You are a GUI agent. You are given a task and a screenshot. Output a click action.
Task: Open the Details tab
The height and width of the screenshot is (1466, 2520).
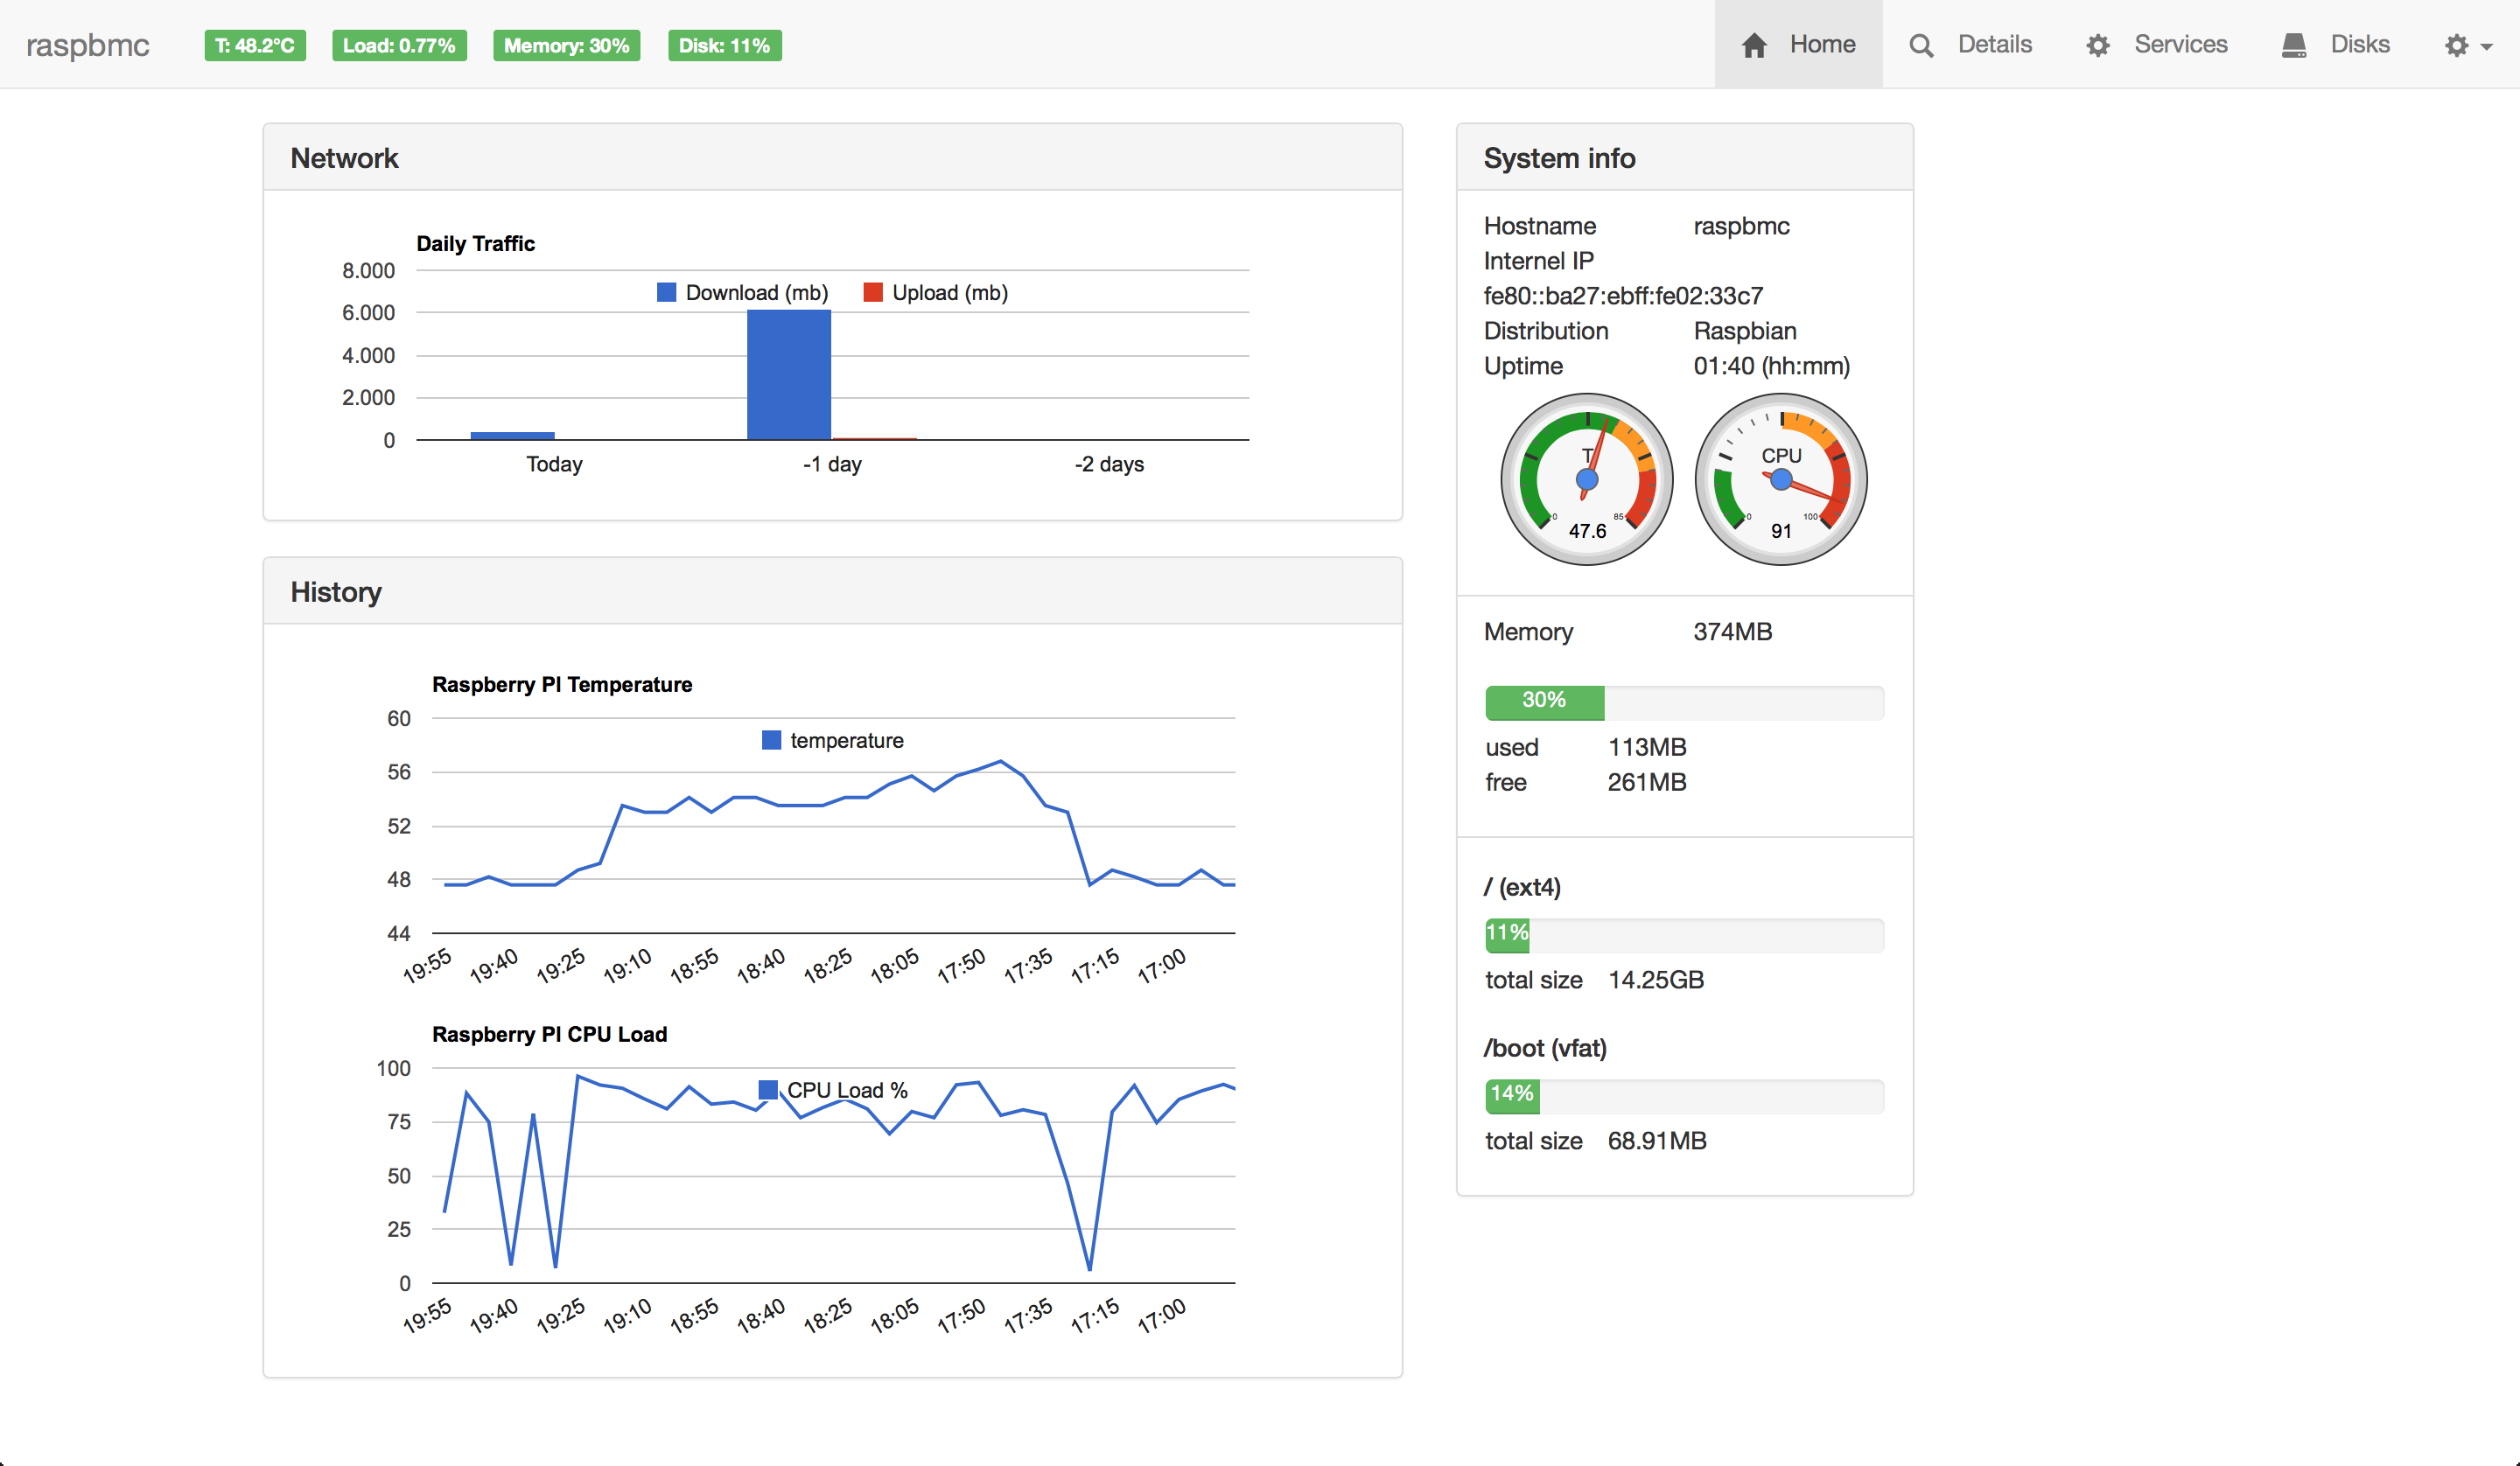pos(1993,45)
